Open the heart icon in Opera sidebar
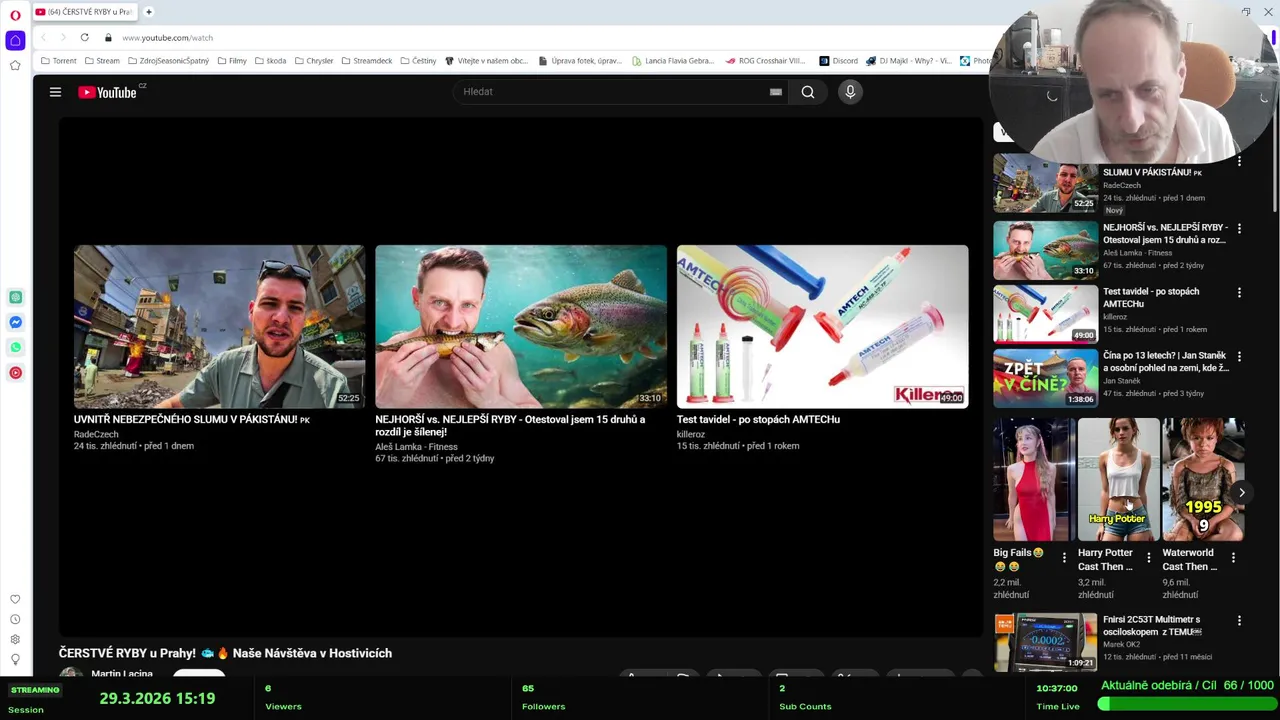Image resolution: width=1280 pixels, height=720 pixels. coord(15,599)
